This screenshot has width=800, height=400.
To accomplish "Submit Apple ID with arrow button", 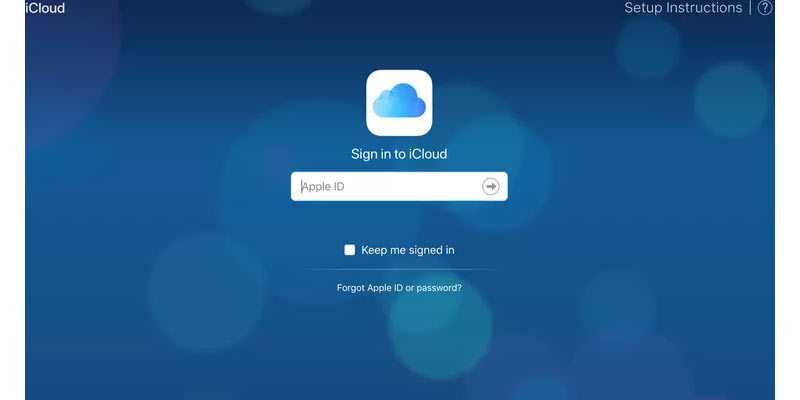I will pos(491,187).
